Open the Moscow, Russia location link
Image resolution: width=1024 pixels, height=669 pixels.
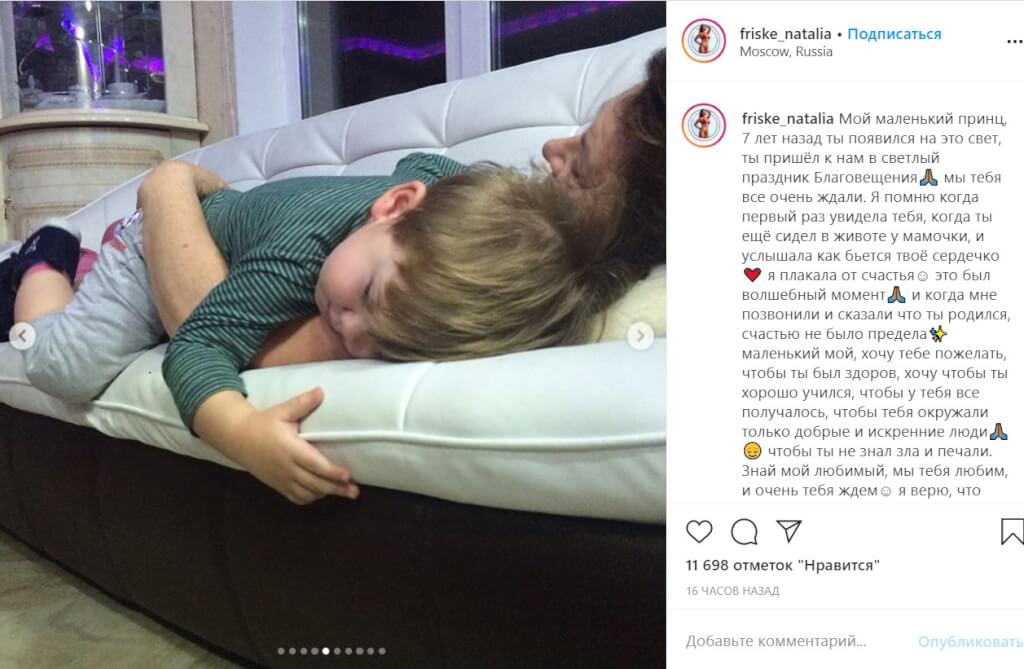[786, 52]
